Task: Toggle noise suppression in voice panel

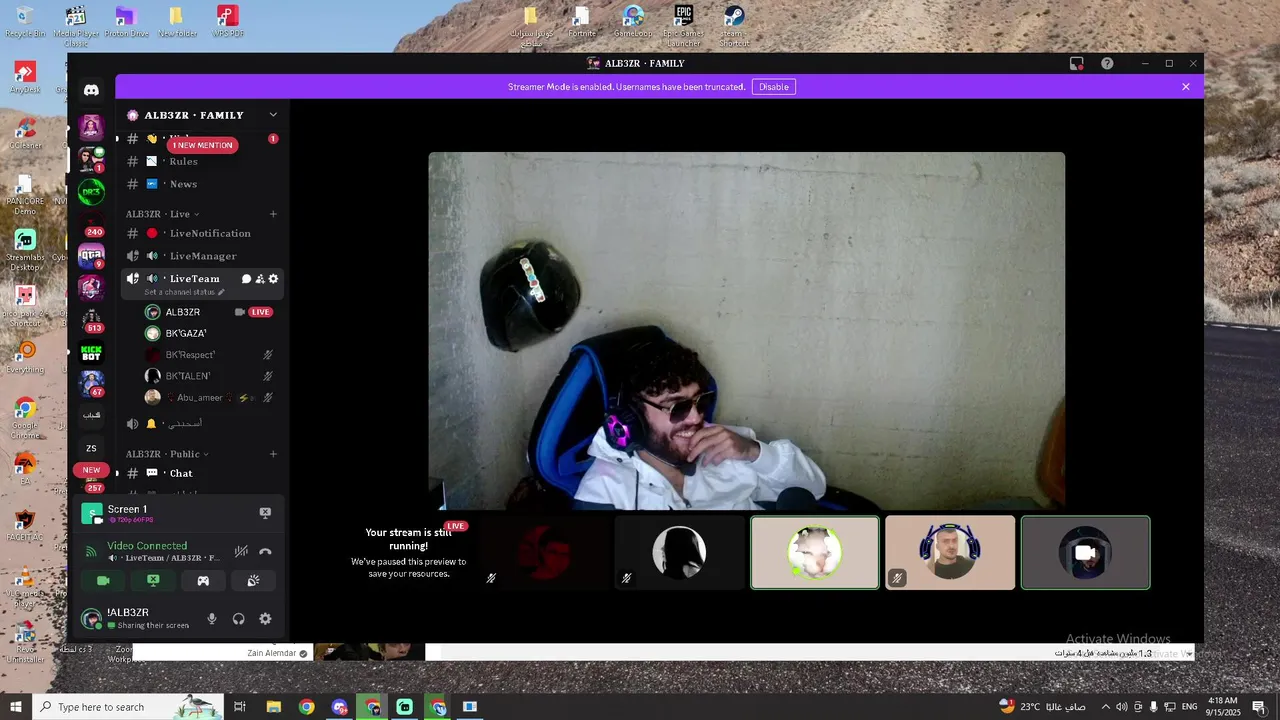Action: pyautogui.click(x=241, y=551)
